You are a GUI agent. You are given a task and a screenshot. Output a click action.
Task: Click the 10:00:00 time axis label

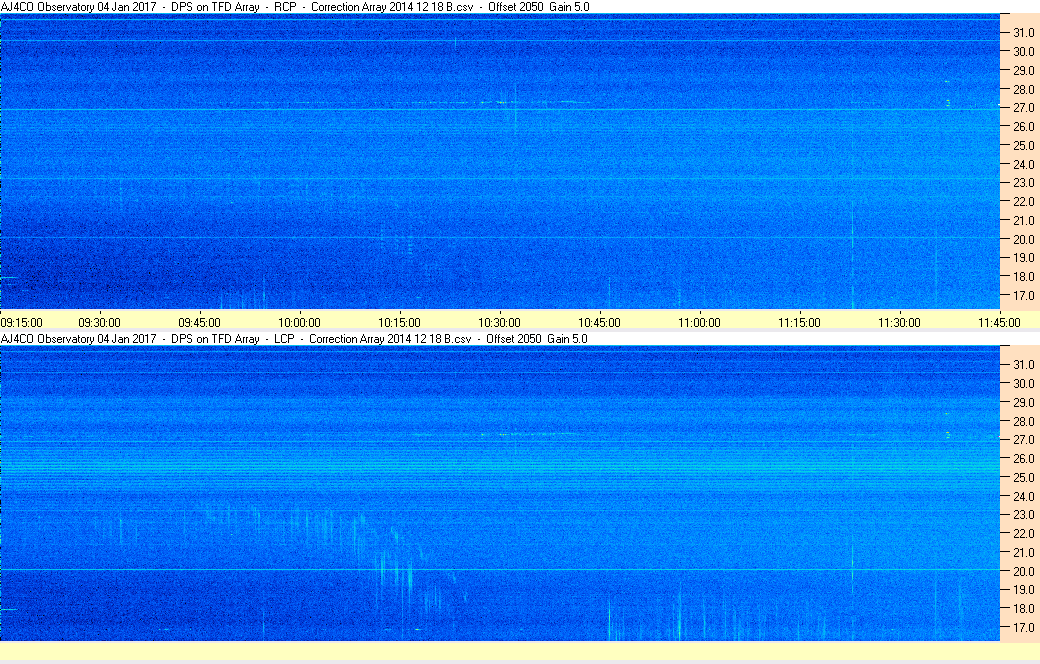pos(299,323)
